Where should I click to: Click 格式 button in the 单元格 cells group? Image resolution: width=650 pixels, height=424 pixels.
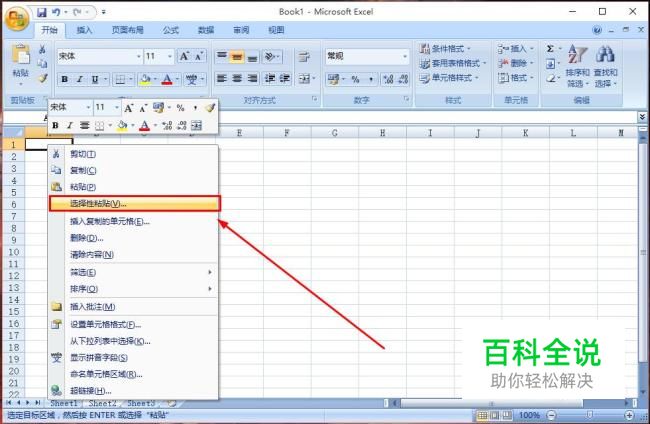(x=516, y=78)
